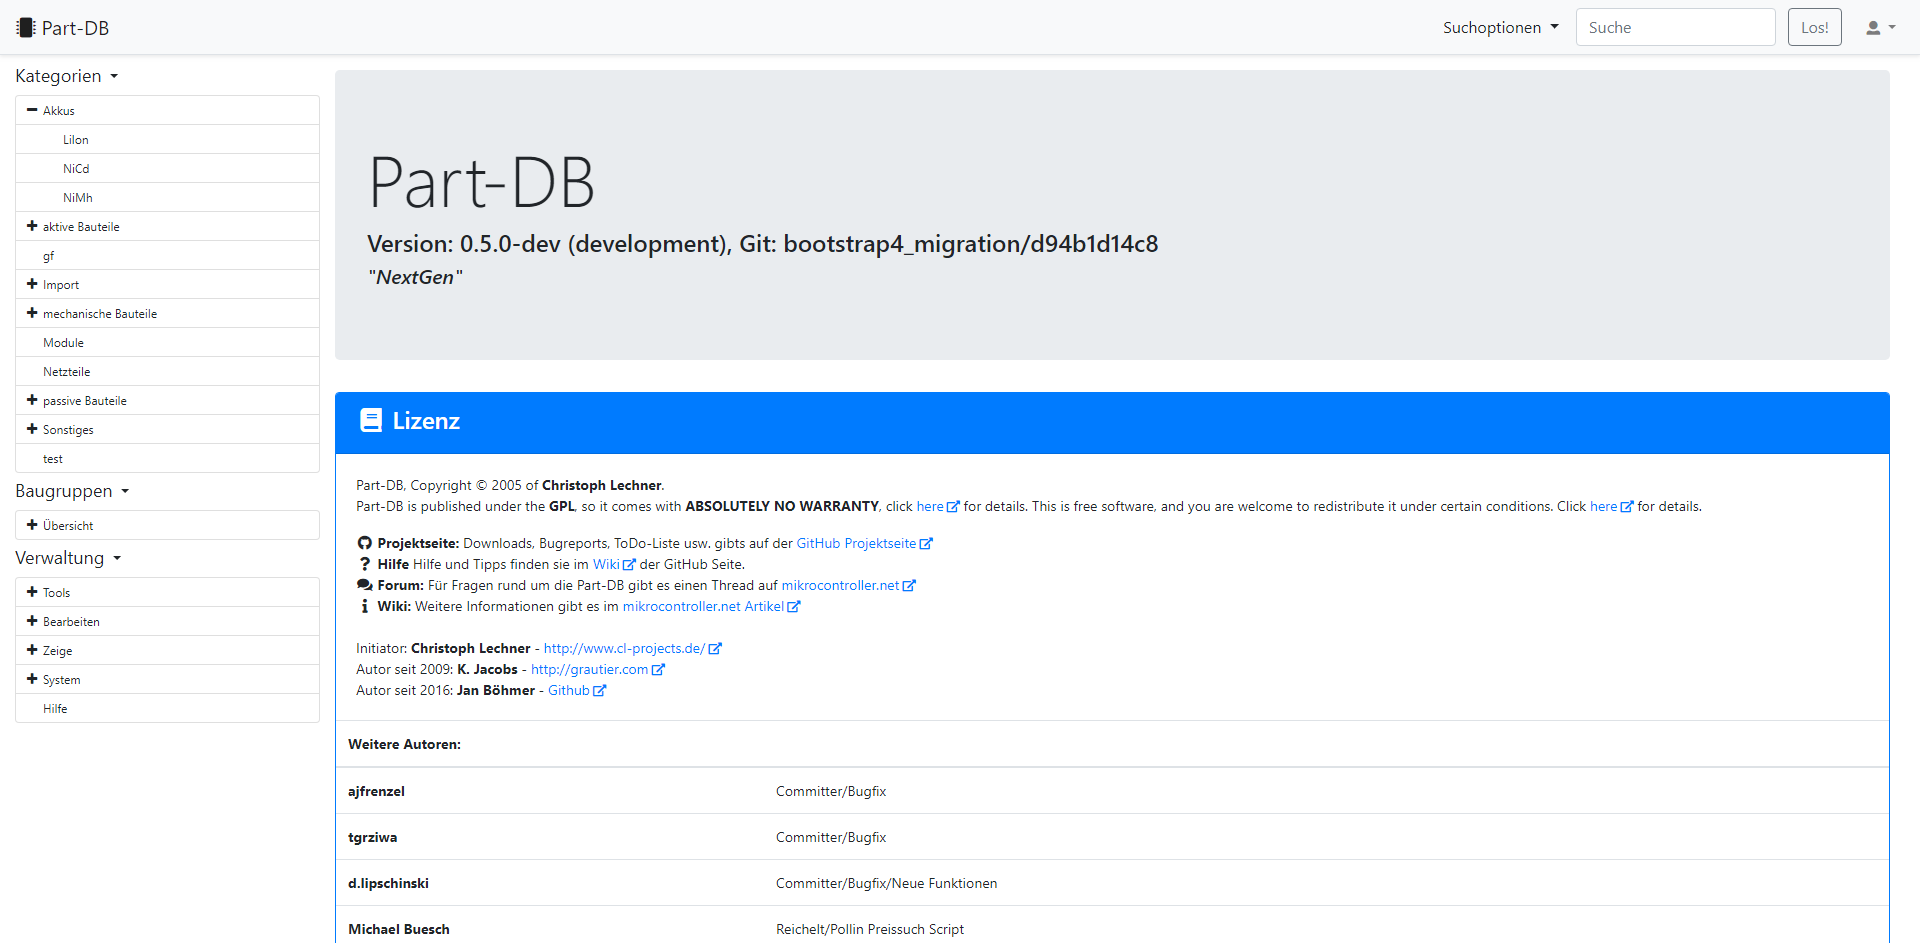The height and width of the screenshot is (943, 1920).
Task: Expand the Sonstiges plus icon
Action: (32, 429)
